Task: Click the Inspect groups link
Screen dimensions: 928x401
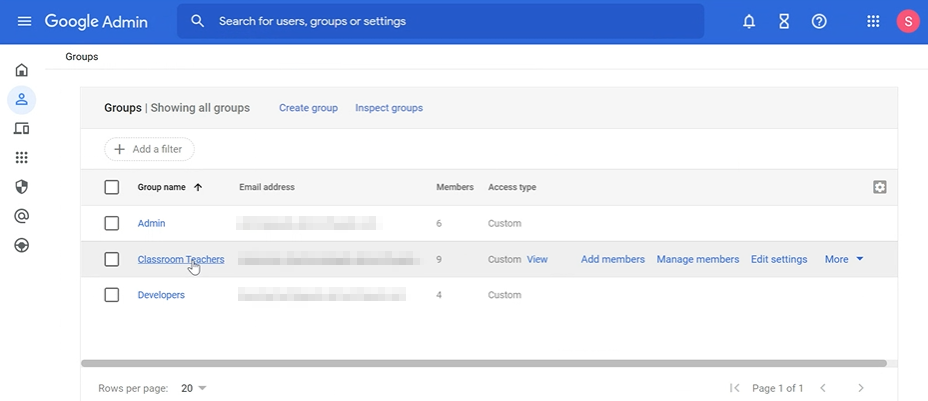Action: coord(389,108)
